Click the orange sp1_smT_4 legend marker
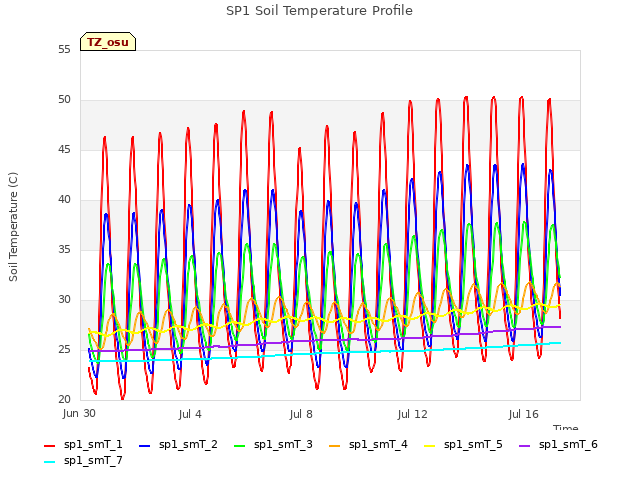Image resolution: width=640 pixels, height=480 pixels. 335,446
